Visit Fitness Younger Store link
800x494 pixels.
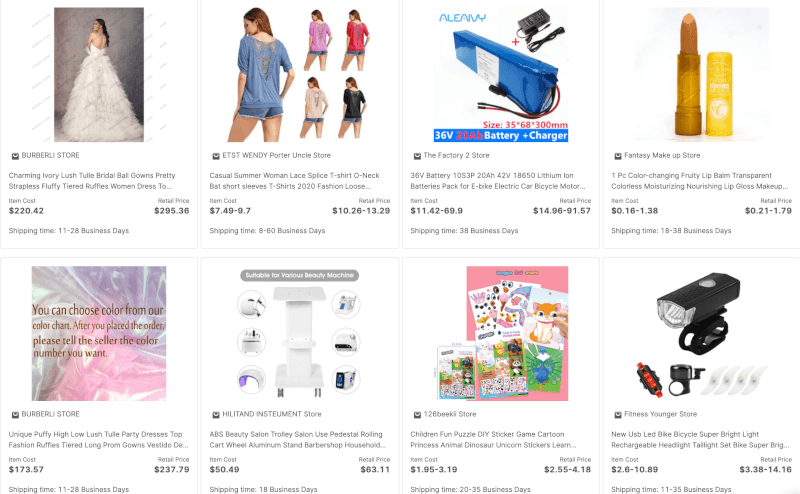[x=660, y=414]
